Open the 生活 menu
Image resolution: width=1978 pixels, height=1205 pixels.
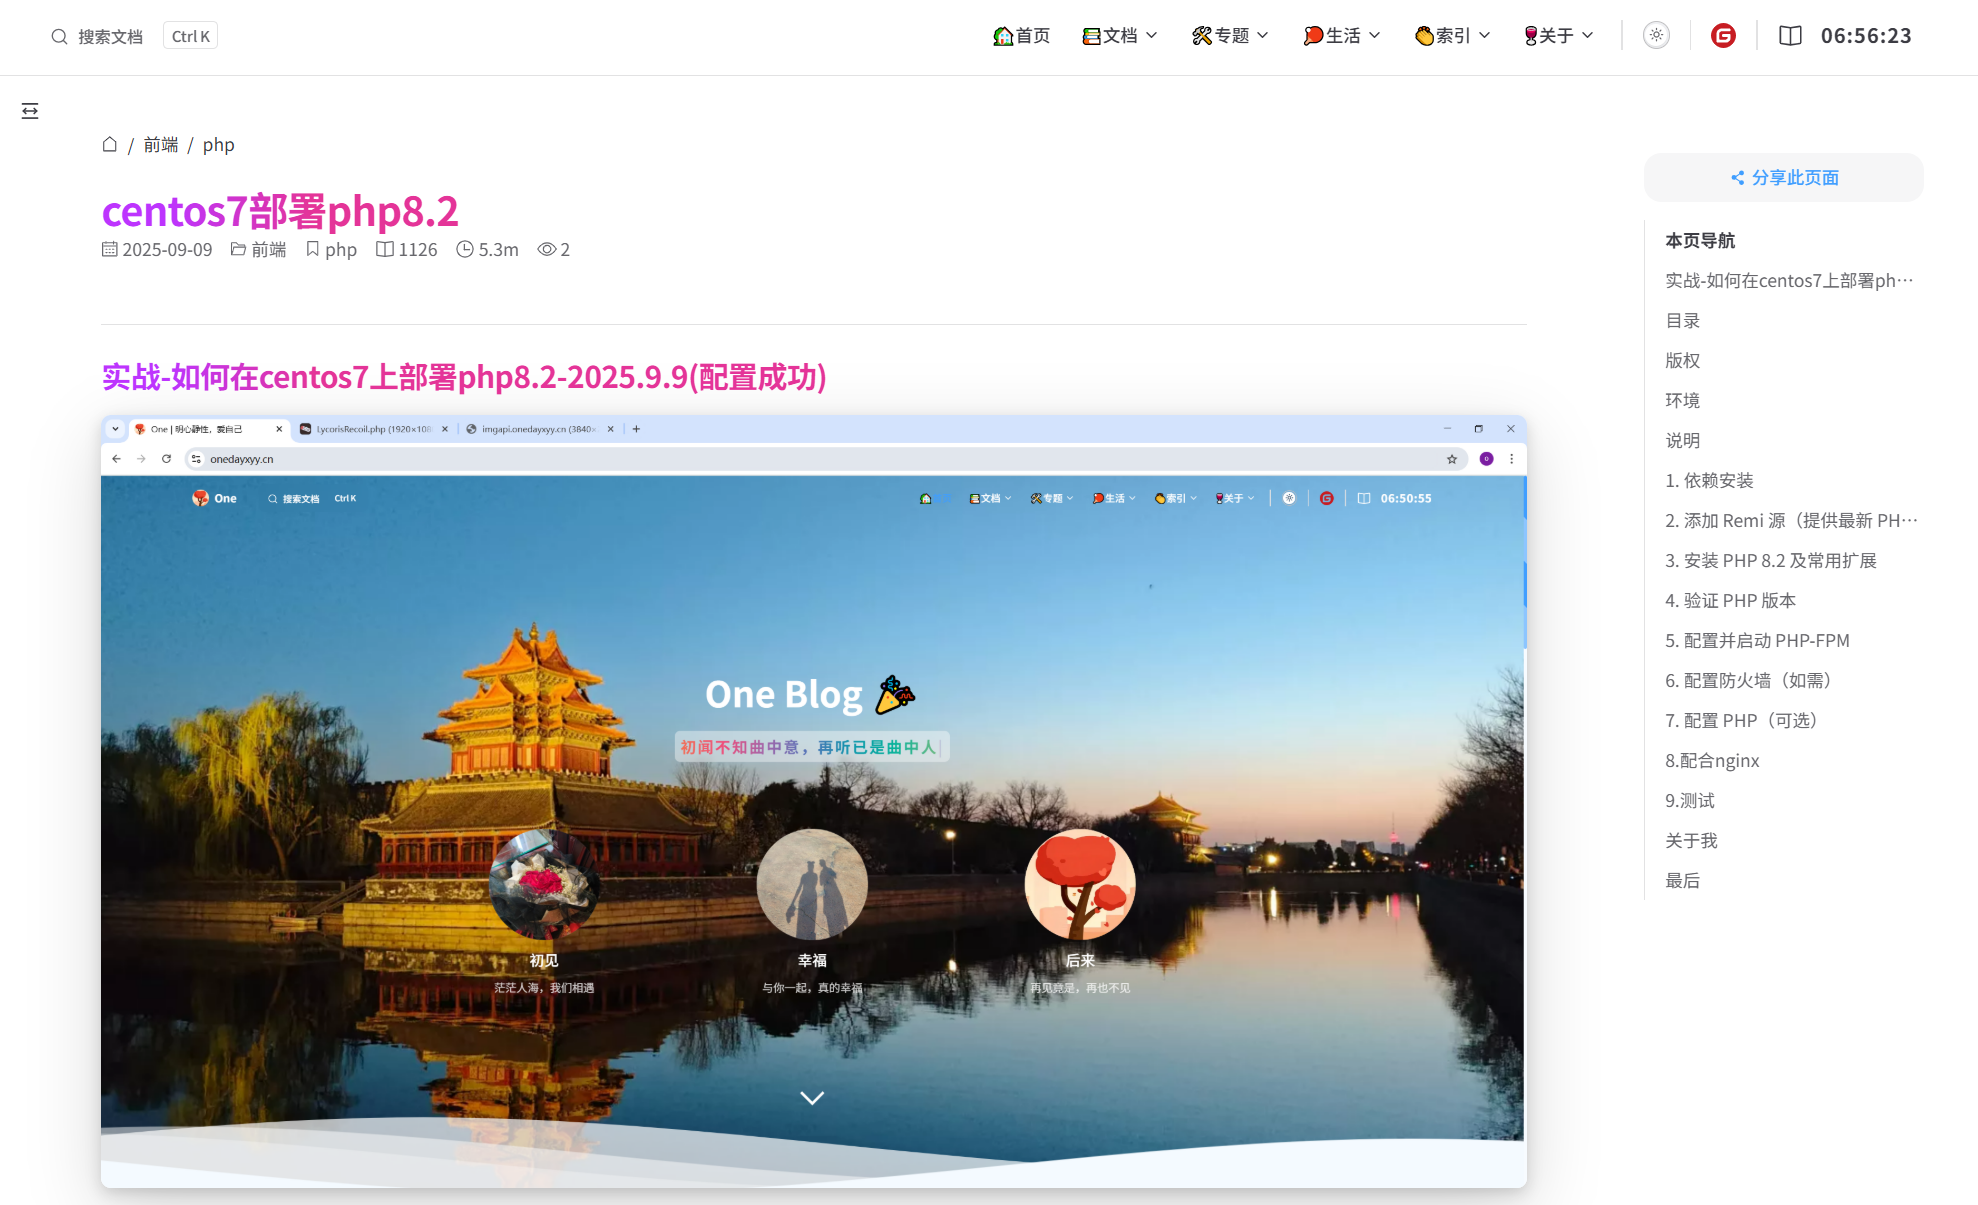(1341, 36)
